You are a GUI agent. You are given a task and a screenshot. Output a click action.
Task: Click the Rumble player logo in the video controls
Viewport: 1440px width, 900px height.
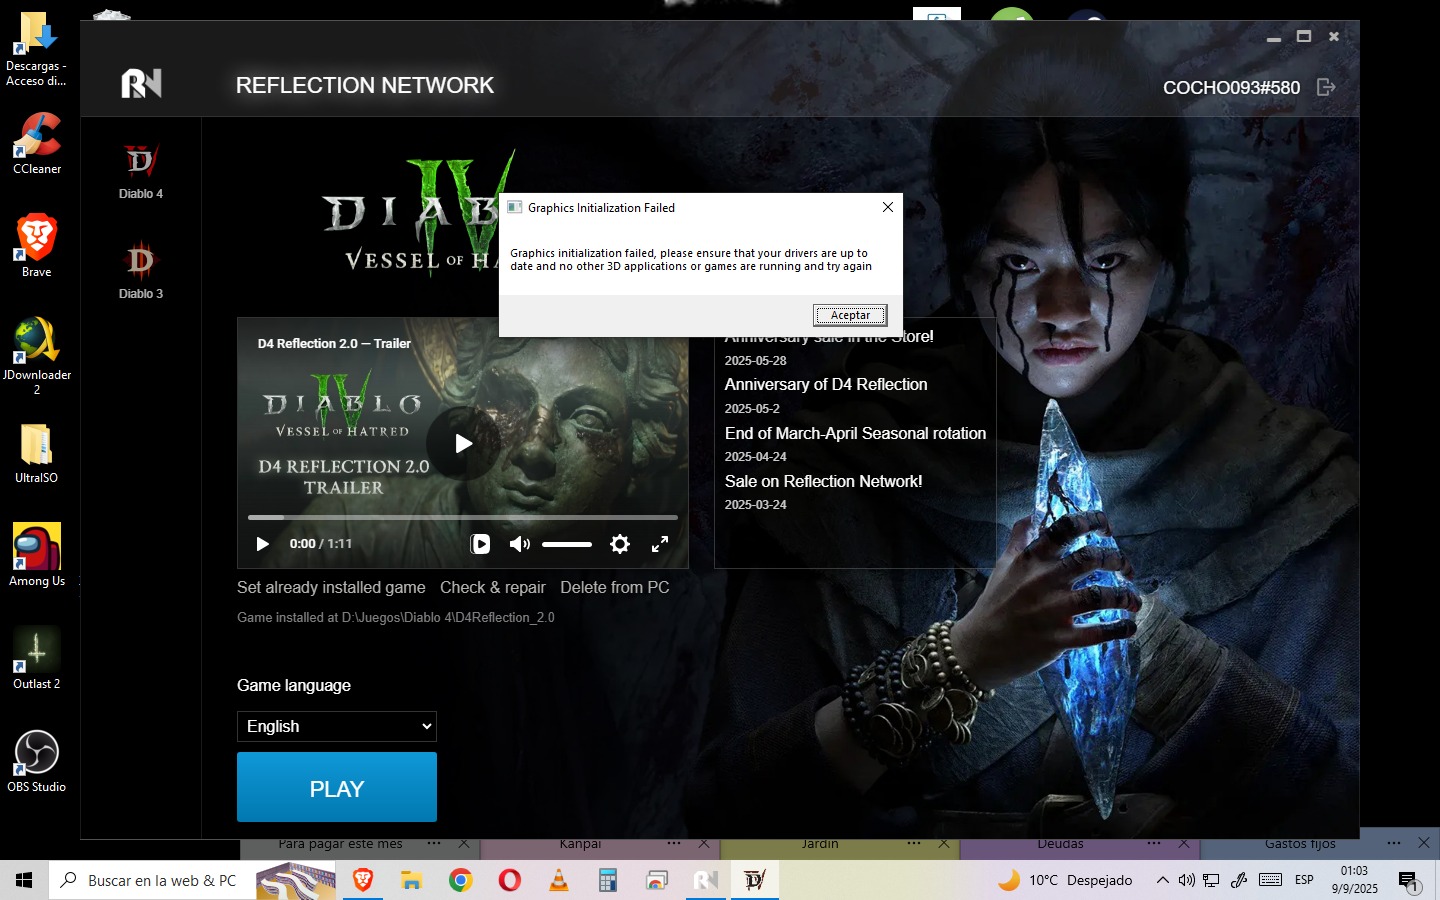[x=480, y=544]
